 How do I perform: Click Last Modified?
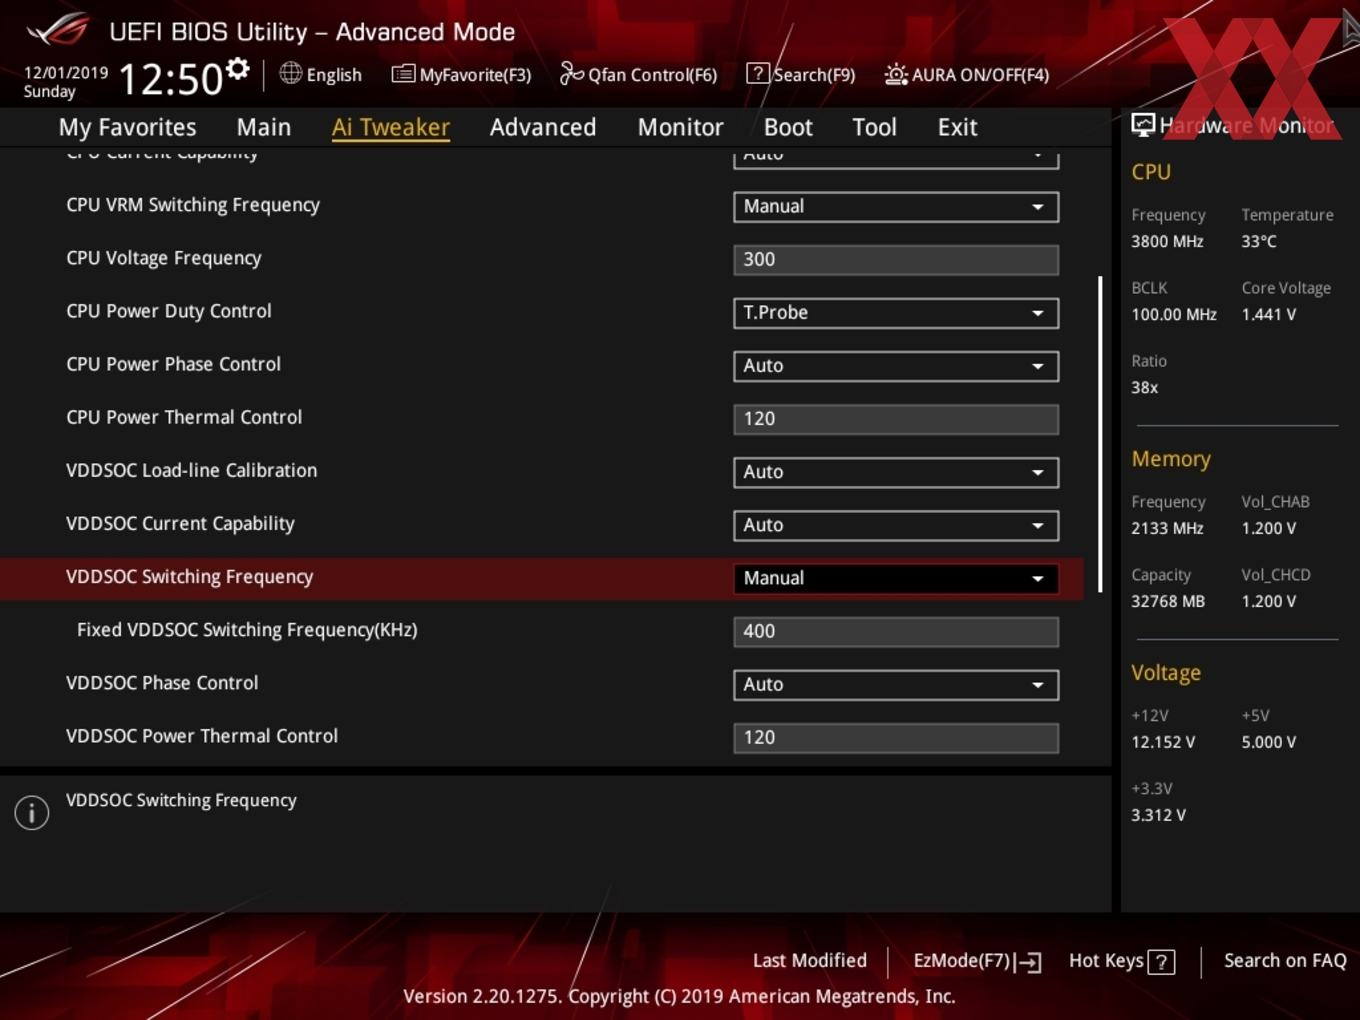tap(809, 960)
